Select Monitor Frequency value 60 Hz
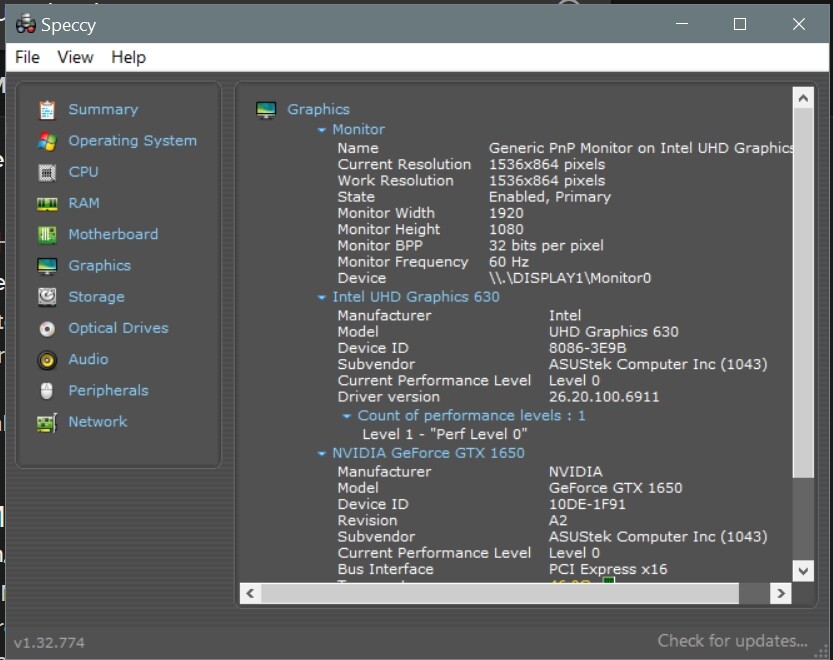This screenshot has height=660, width=833. [x=508, y=262]
